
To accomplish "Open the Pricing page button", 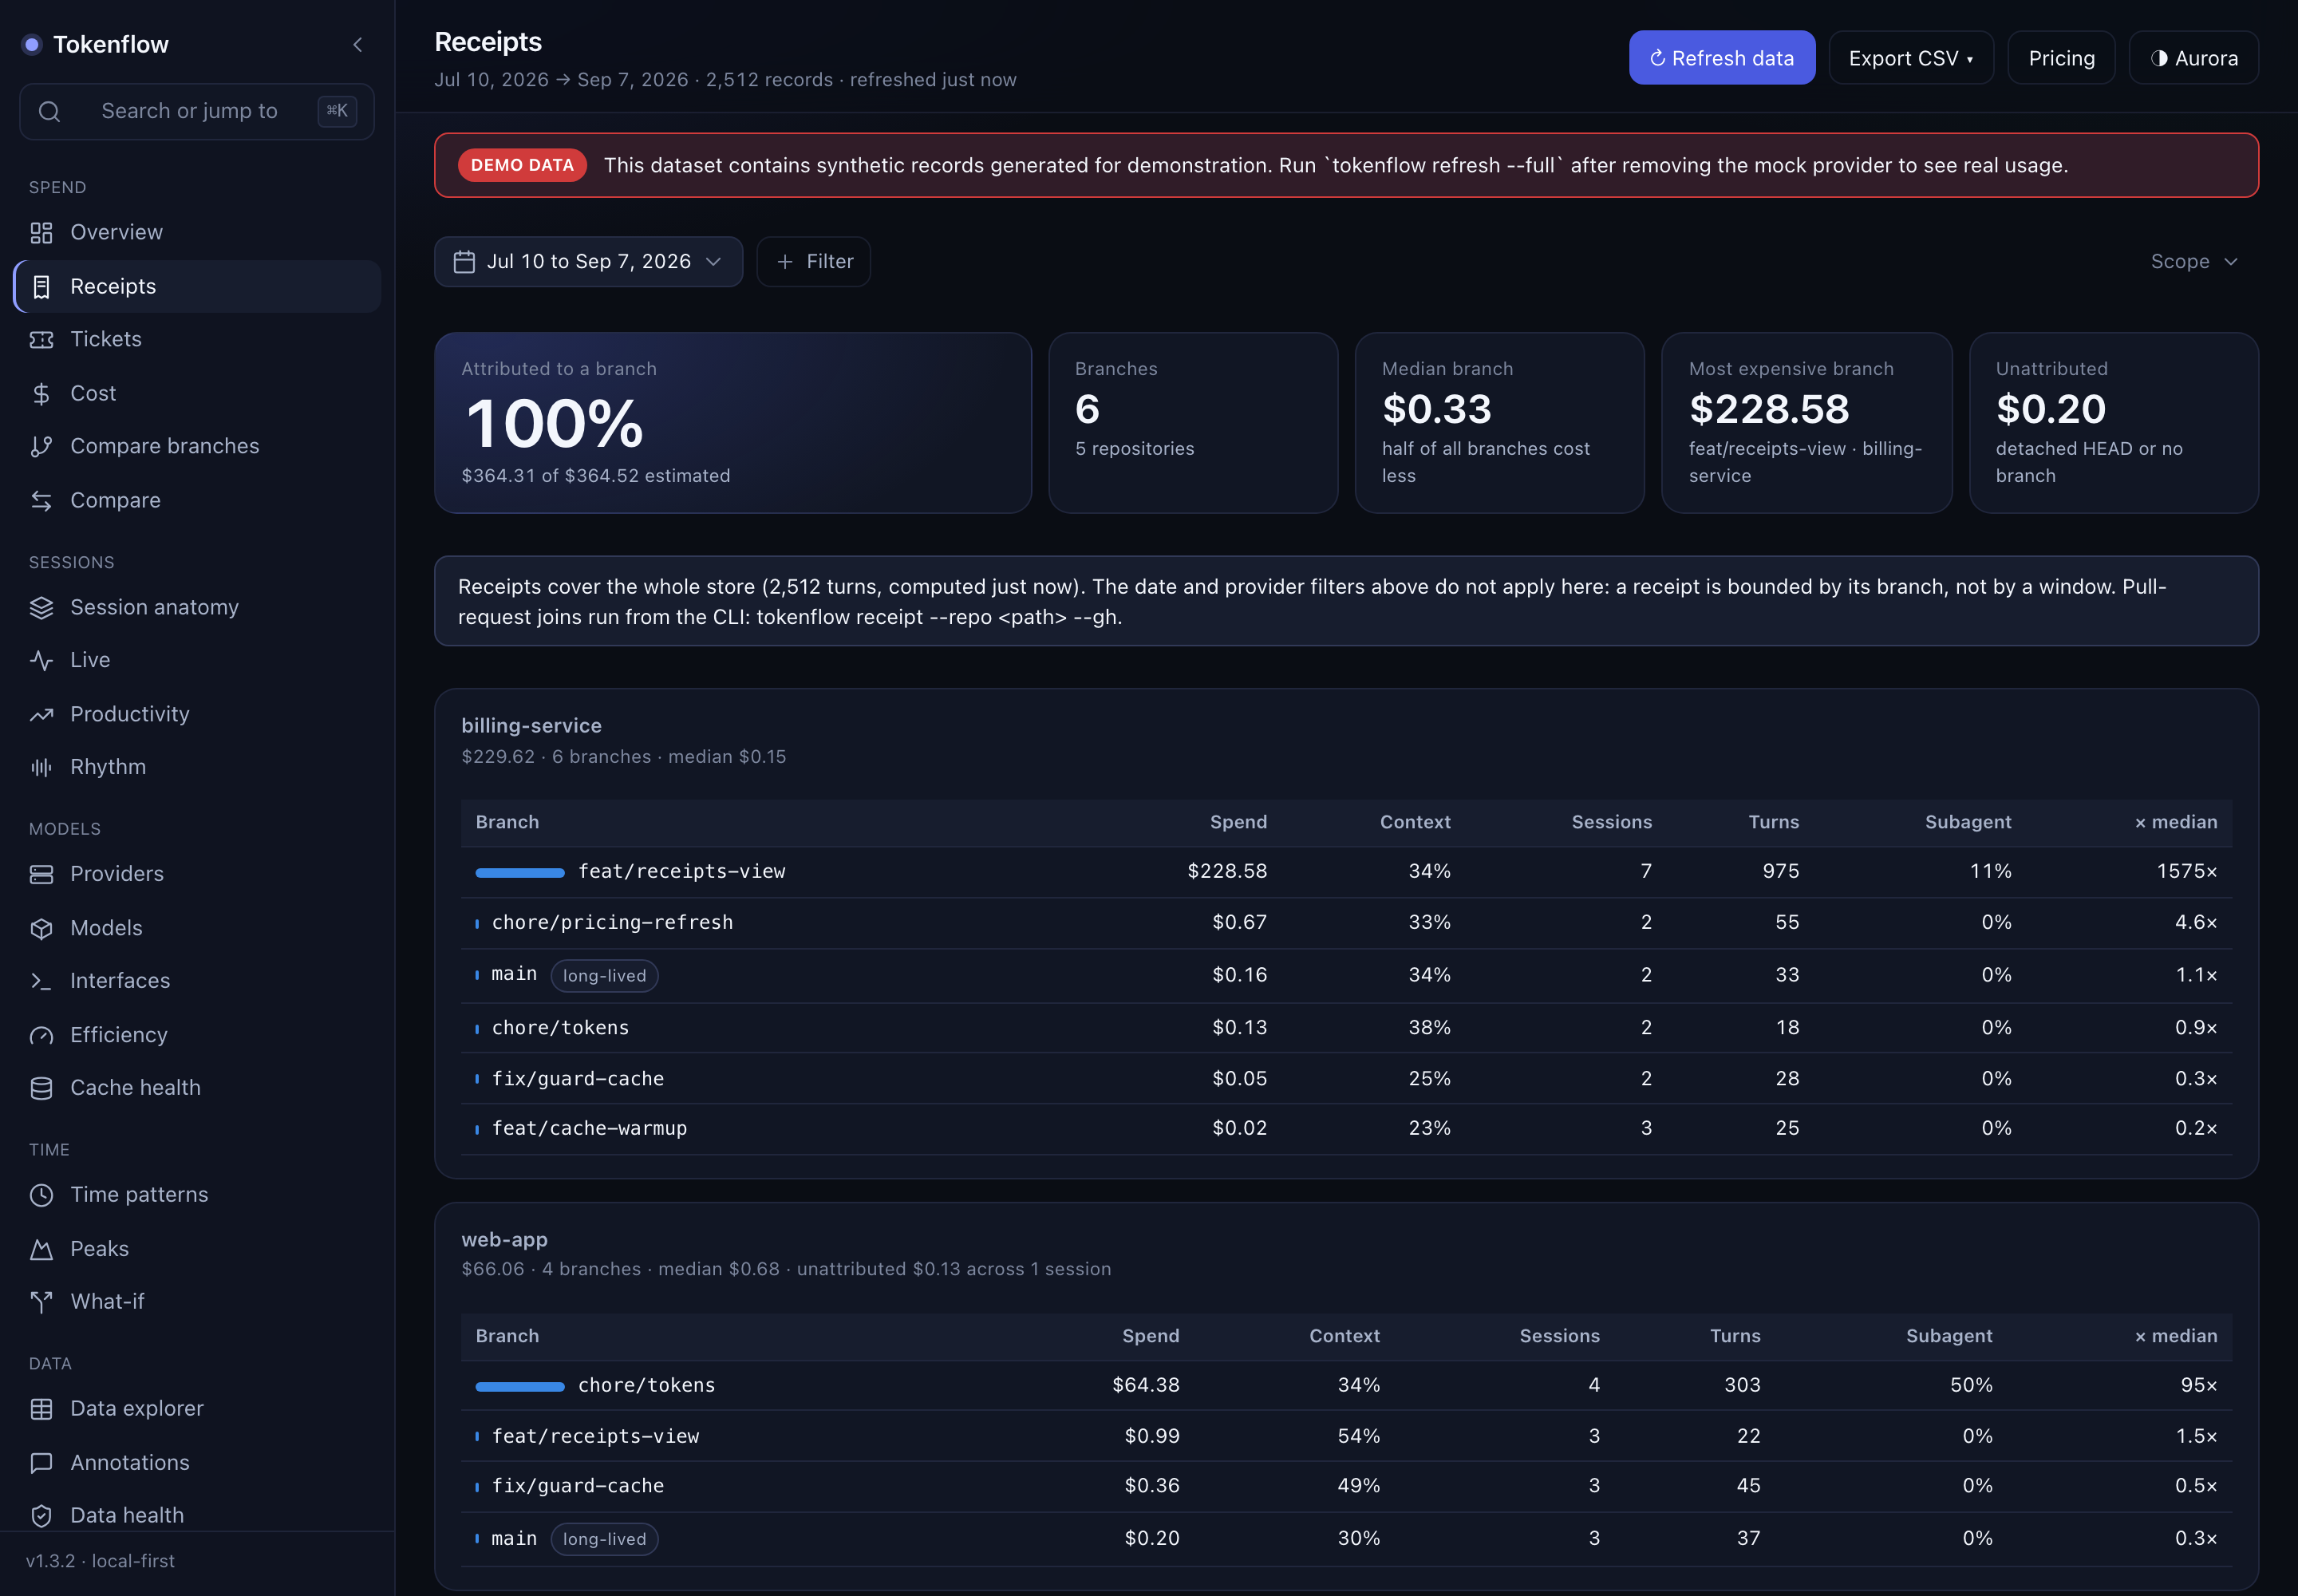I will (2061, 58).
